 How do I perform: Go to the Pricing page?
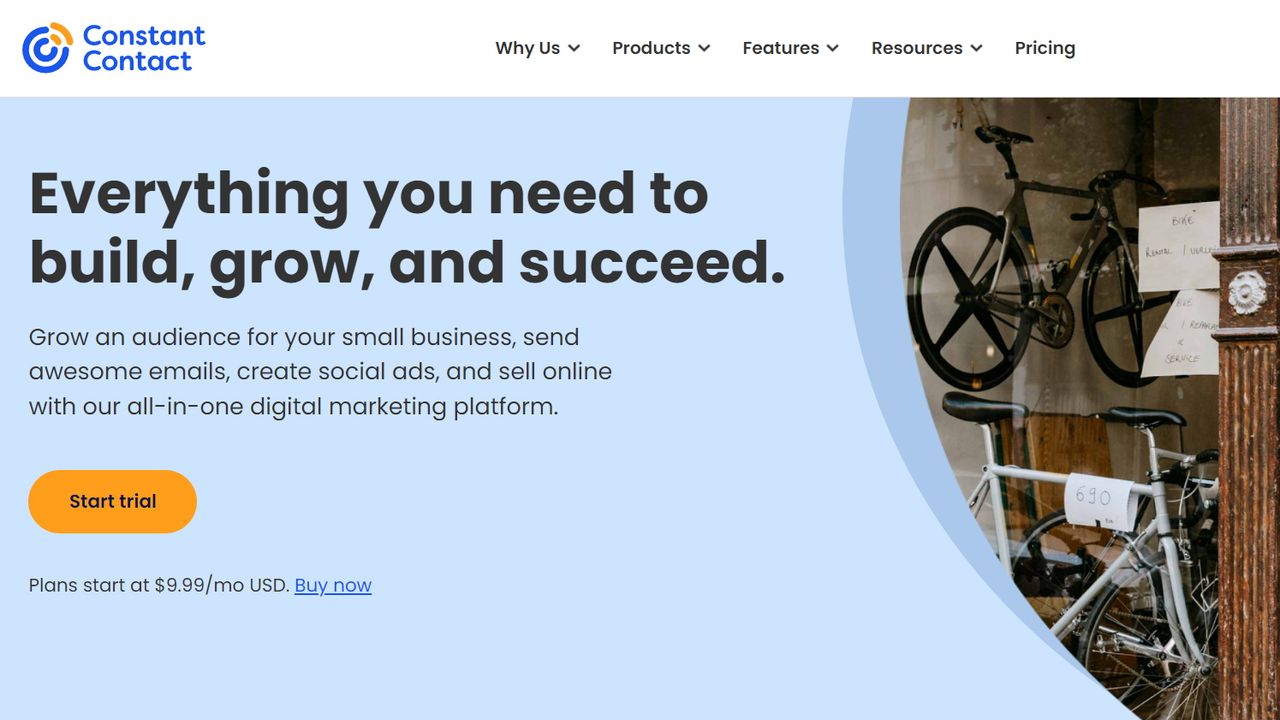(1045, 48)
